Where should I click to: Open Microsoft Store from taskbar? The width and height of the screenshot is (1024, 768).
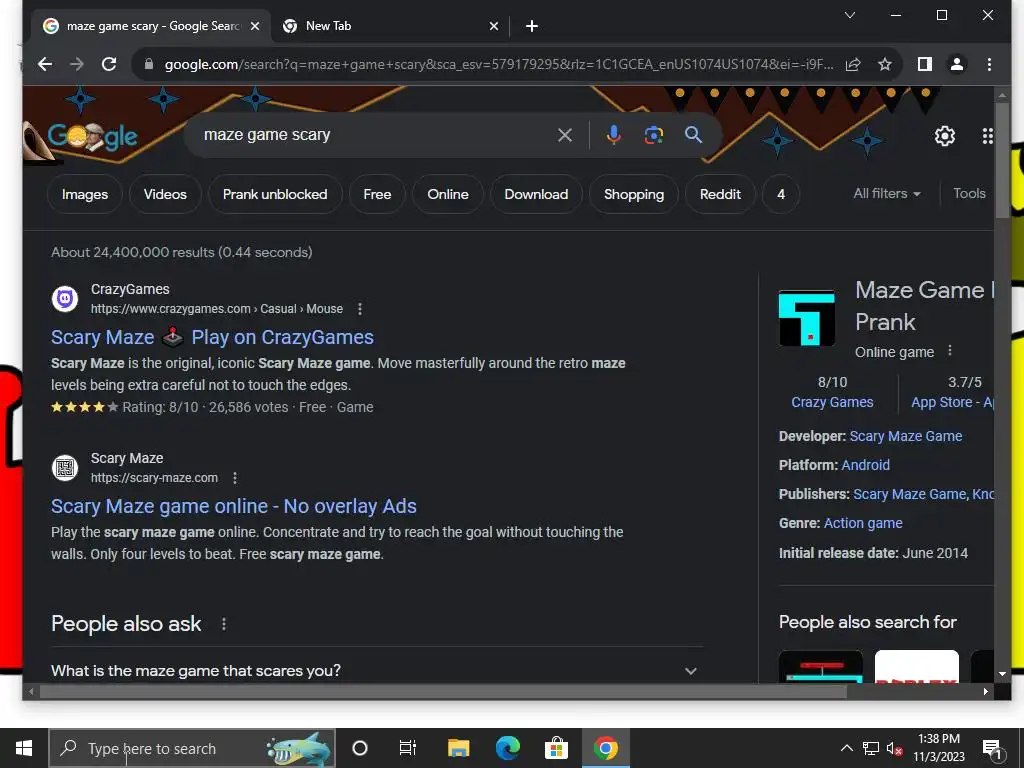[556, 748]
